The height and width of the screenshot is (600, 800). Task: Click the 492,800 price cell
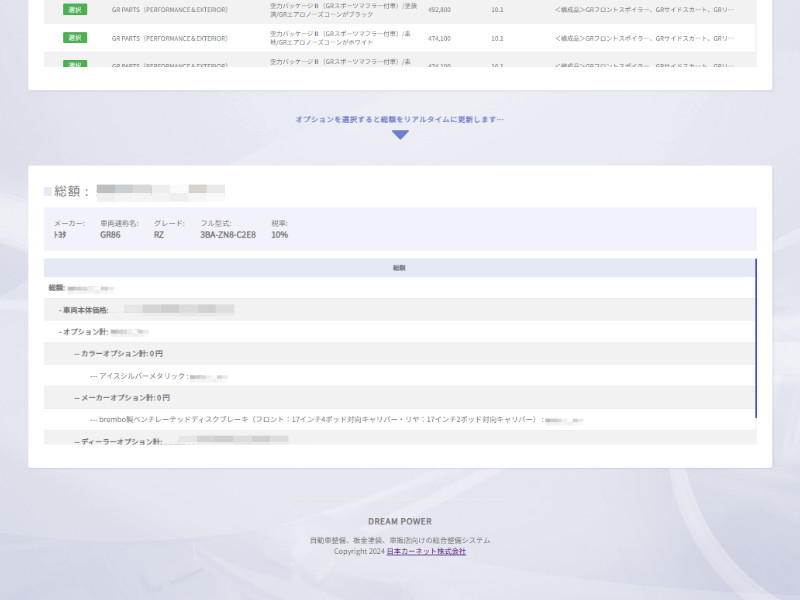click(439, 10)
